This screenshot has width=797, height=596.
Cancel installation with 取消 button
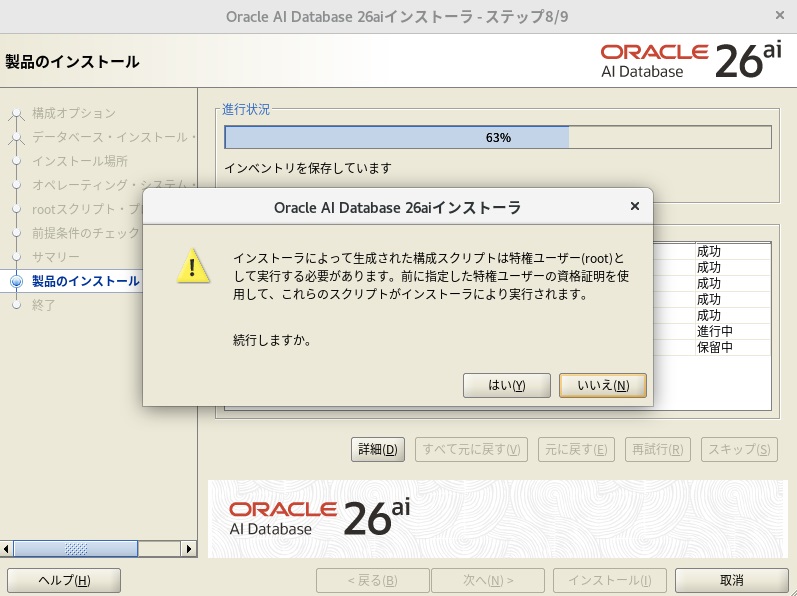tap(731, 580)
